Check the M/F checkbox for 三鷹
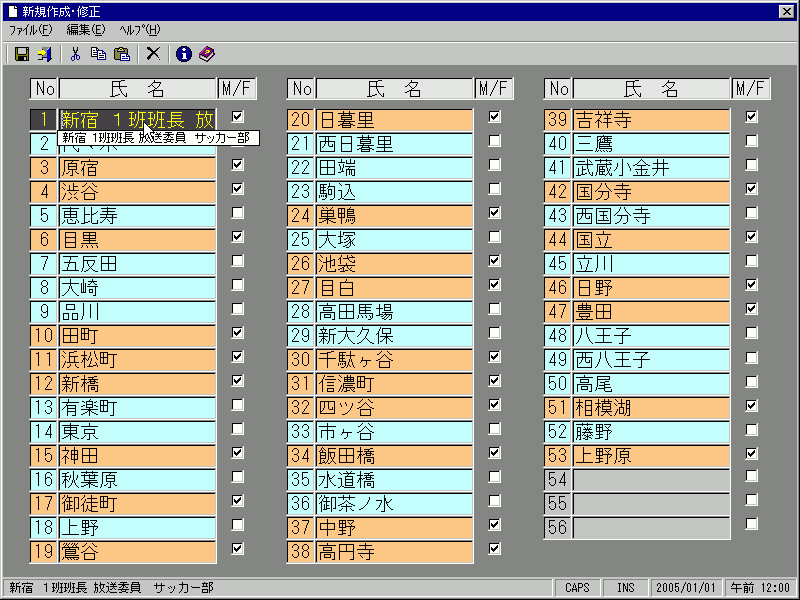The image size is (800, 600). click(x=751, y=140)
